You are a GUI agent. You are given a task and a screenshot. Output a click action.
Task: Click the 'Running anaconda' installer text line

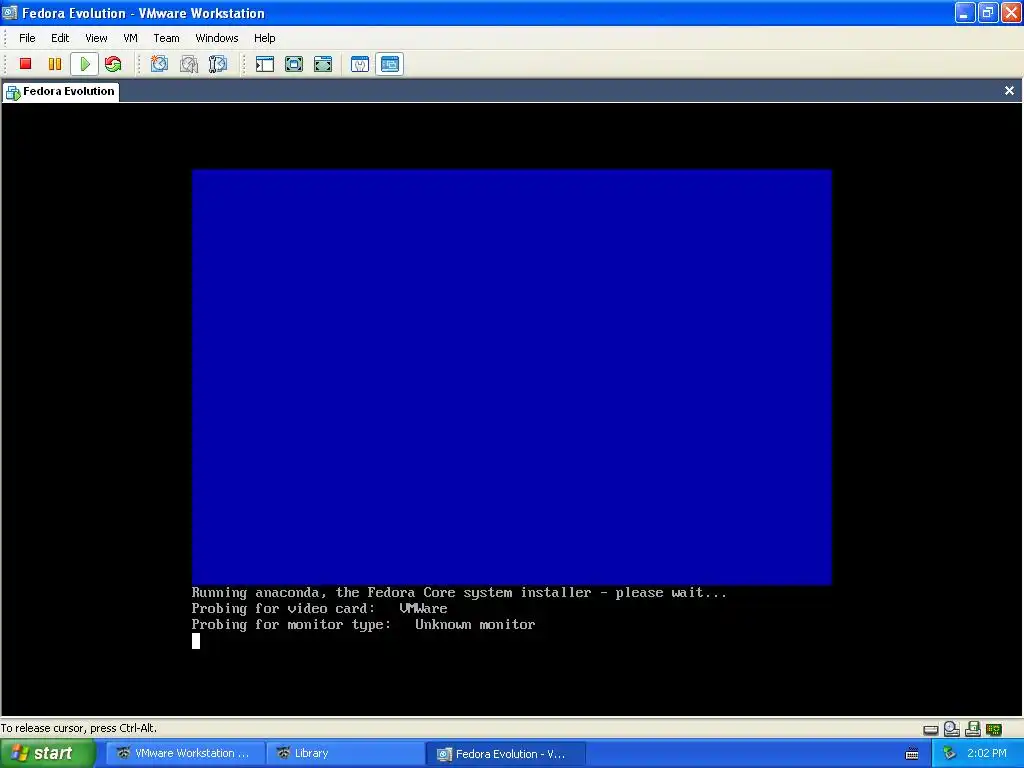458,593
